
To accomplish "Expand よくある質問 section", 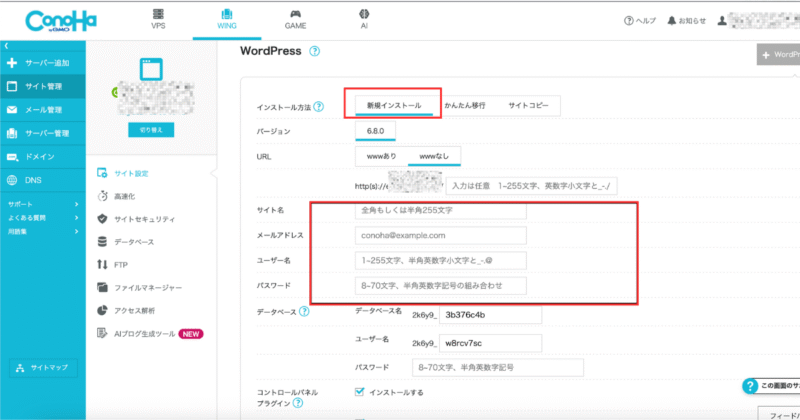I will pos(43,218).
